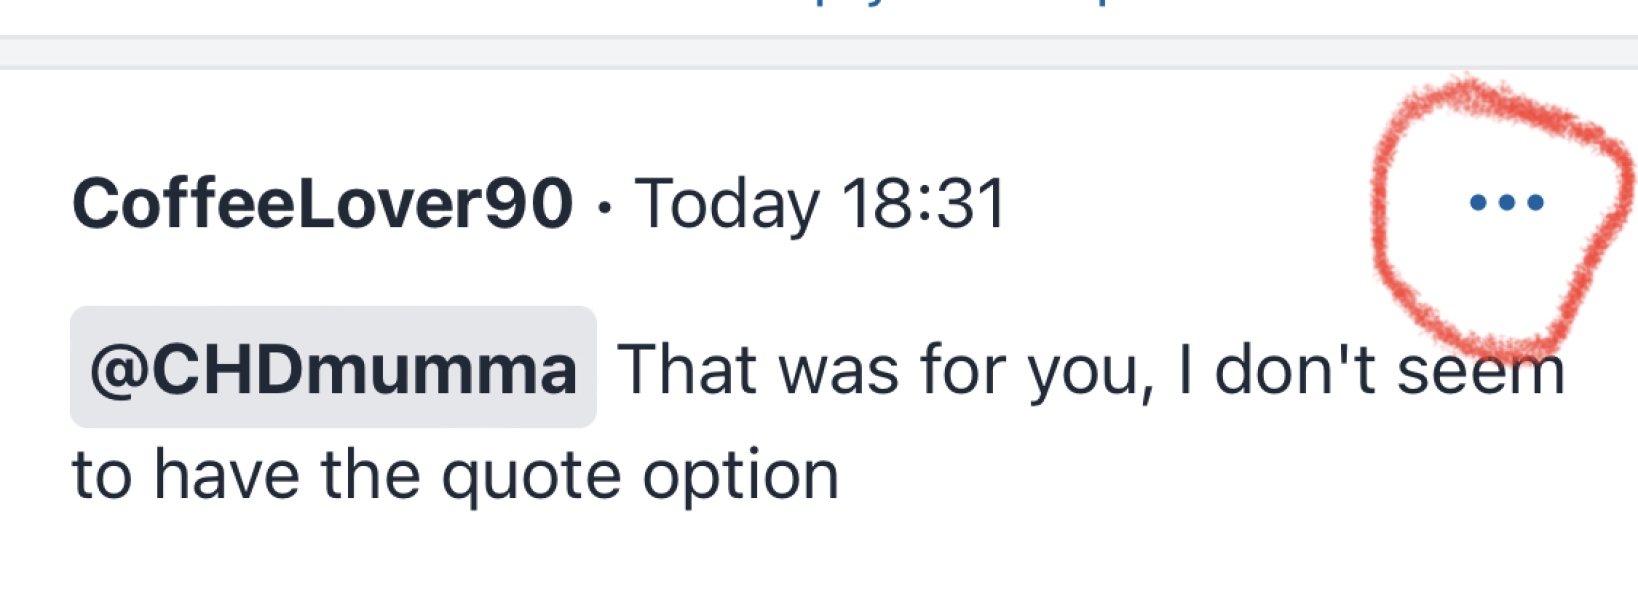Viewport: 1638px width, 600px height.
Task: Open CoffeeLover90's profile from the username
Action: [322, 204]
